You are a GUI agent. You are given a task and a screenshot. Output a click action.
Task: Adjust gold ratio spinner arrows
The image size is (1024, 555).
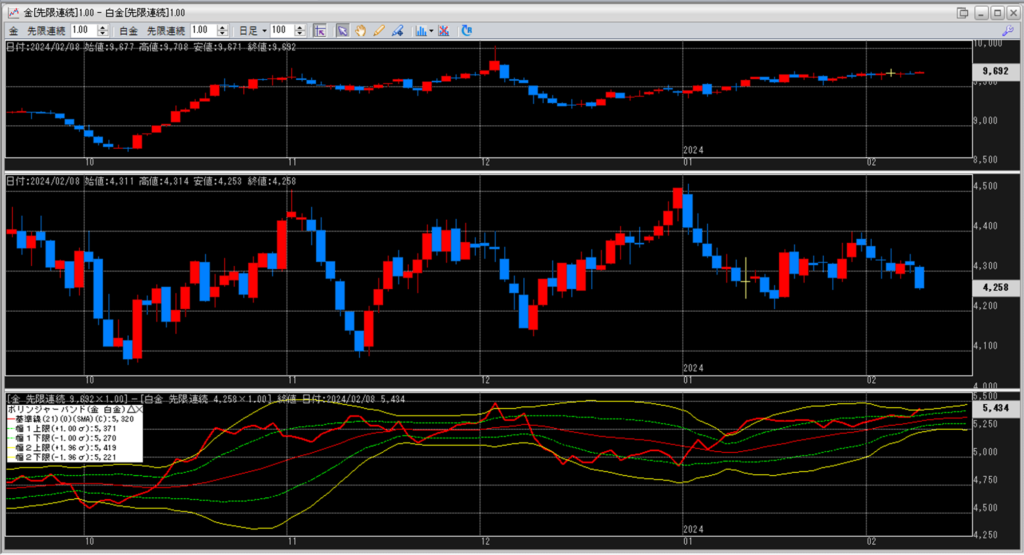(x=106, y=30)
